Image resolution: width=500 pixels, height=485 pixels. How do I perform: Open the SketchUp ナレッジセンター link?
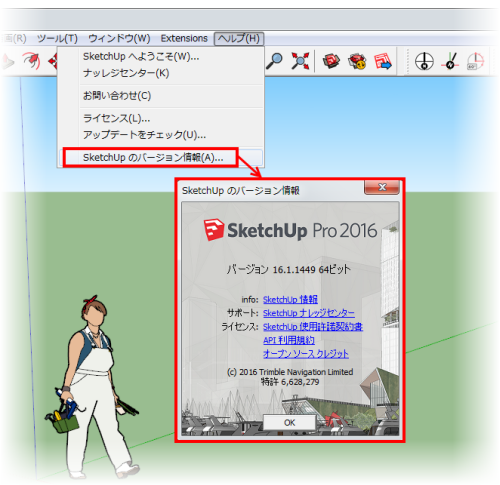[309, 313]
